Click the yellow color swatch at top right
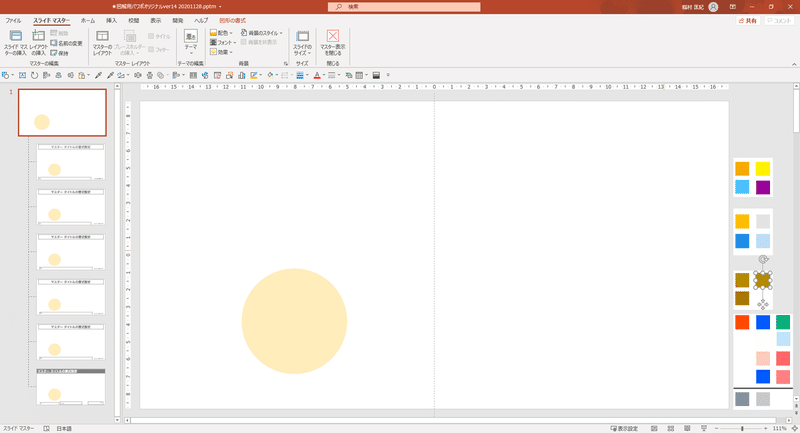This screenshot has width=800, height=433. tap(763, 168)
